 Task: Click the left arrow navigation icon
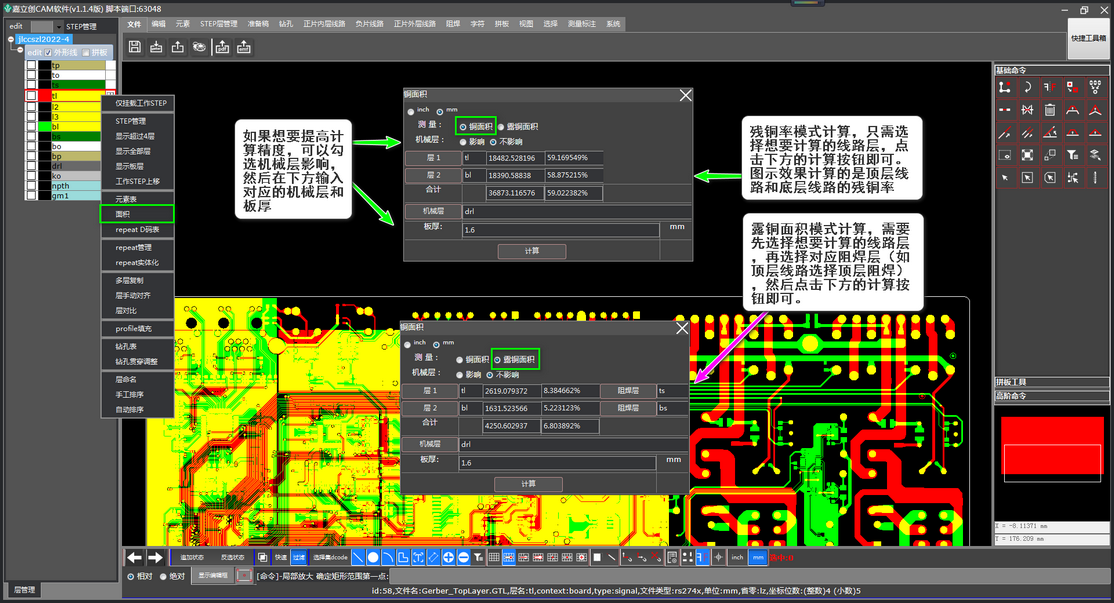134,557
